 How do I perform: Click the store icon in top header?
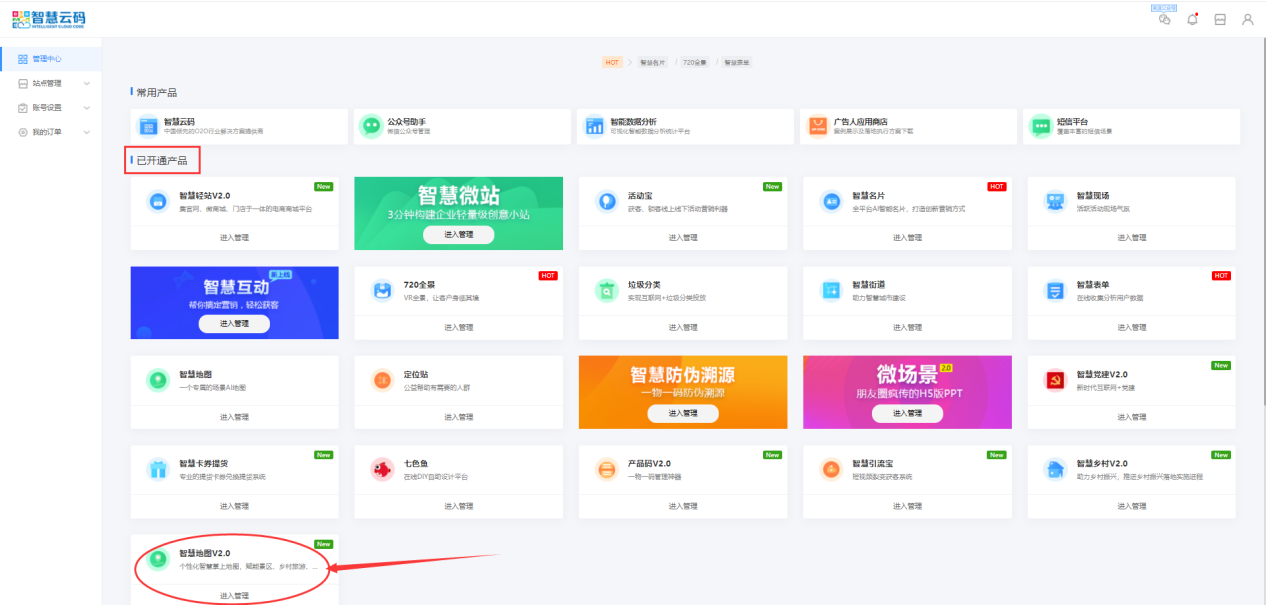[x=1220, y=19]
